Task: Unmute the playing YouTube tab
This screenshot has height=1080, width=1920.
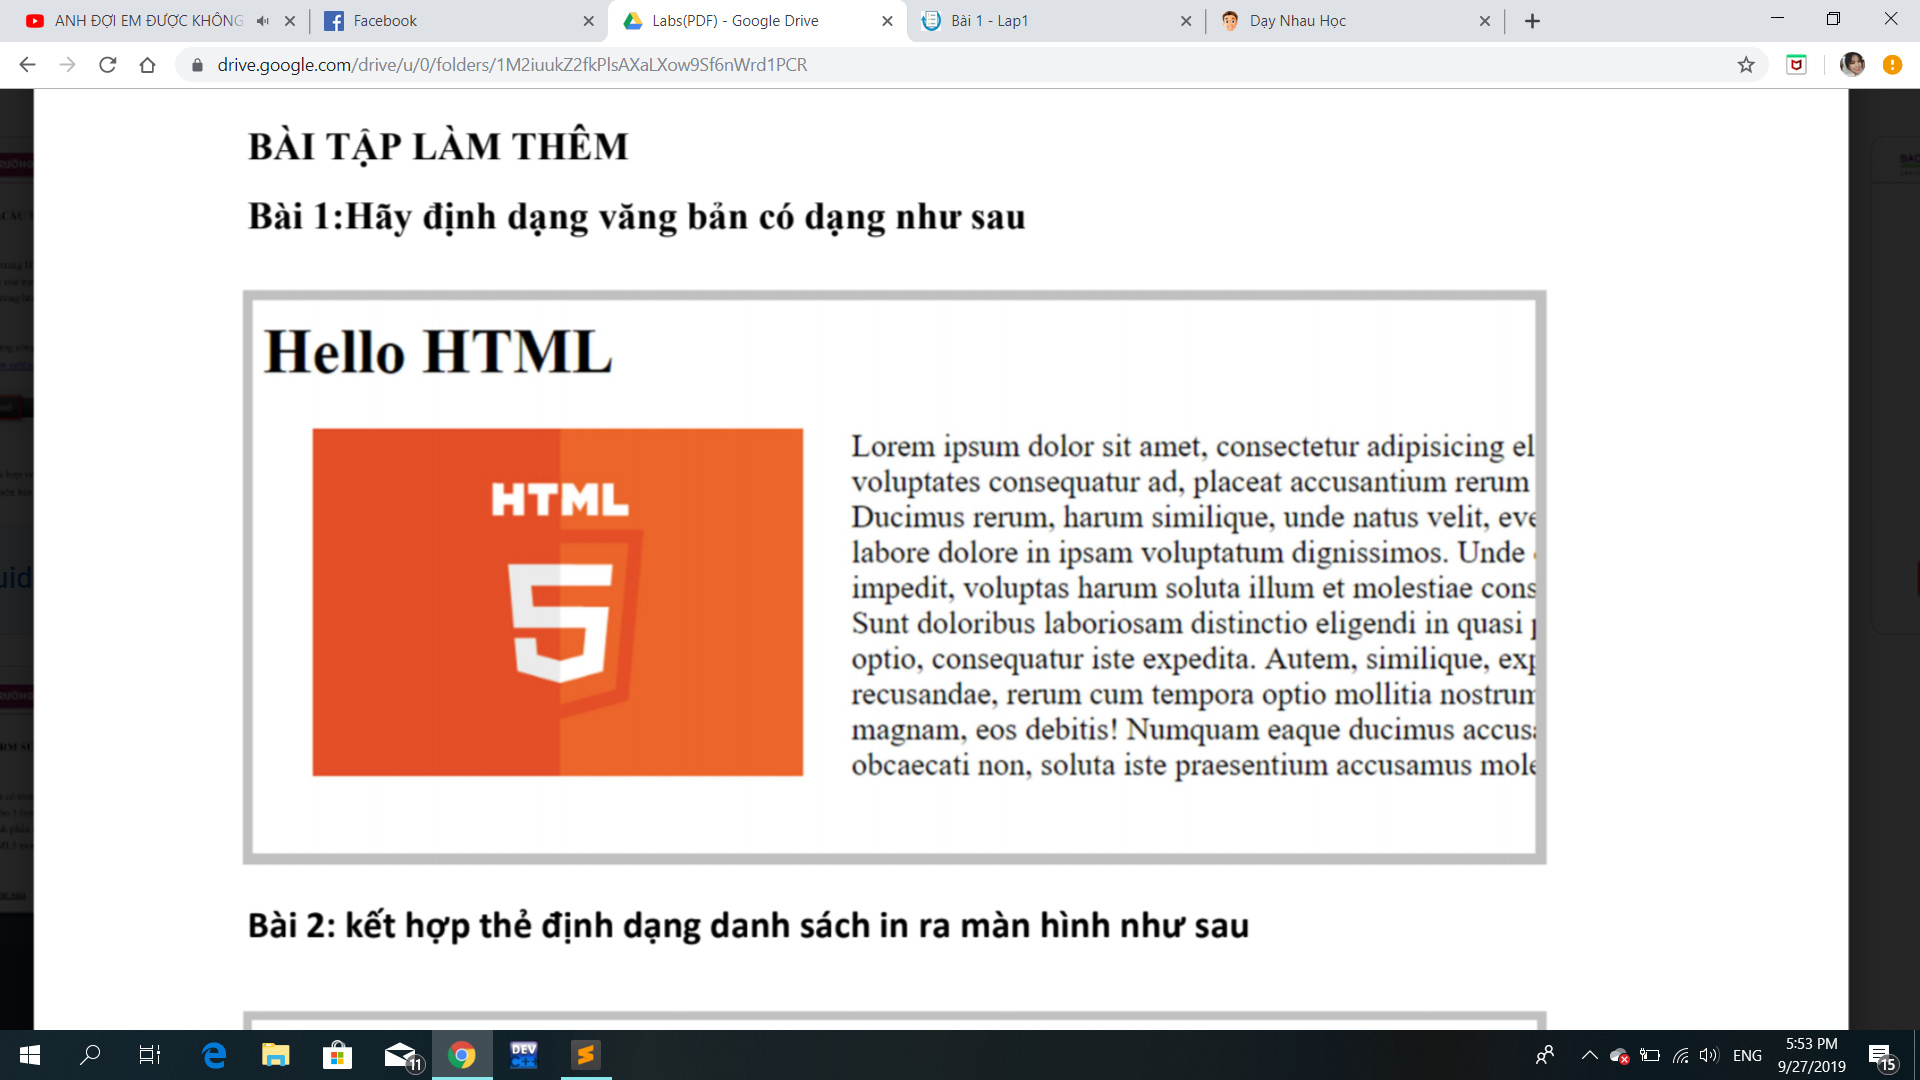Action: 261,19
